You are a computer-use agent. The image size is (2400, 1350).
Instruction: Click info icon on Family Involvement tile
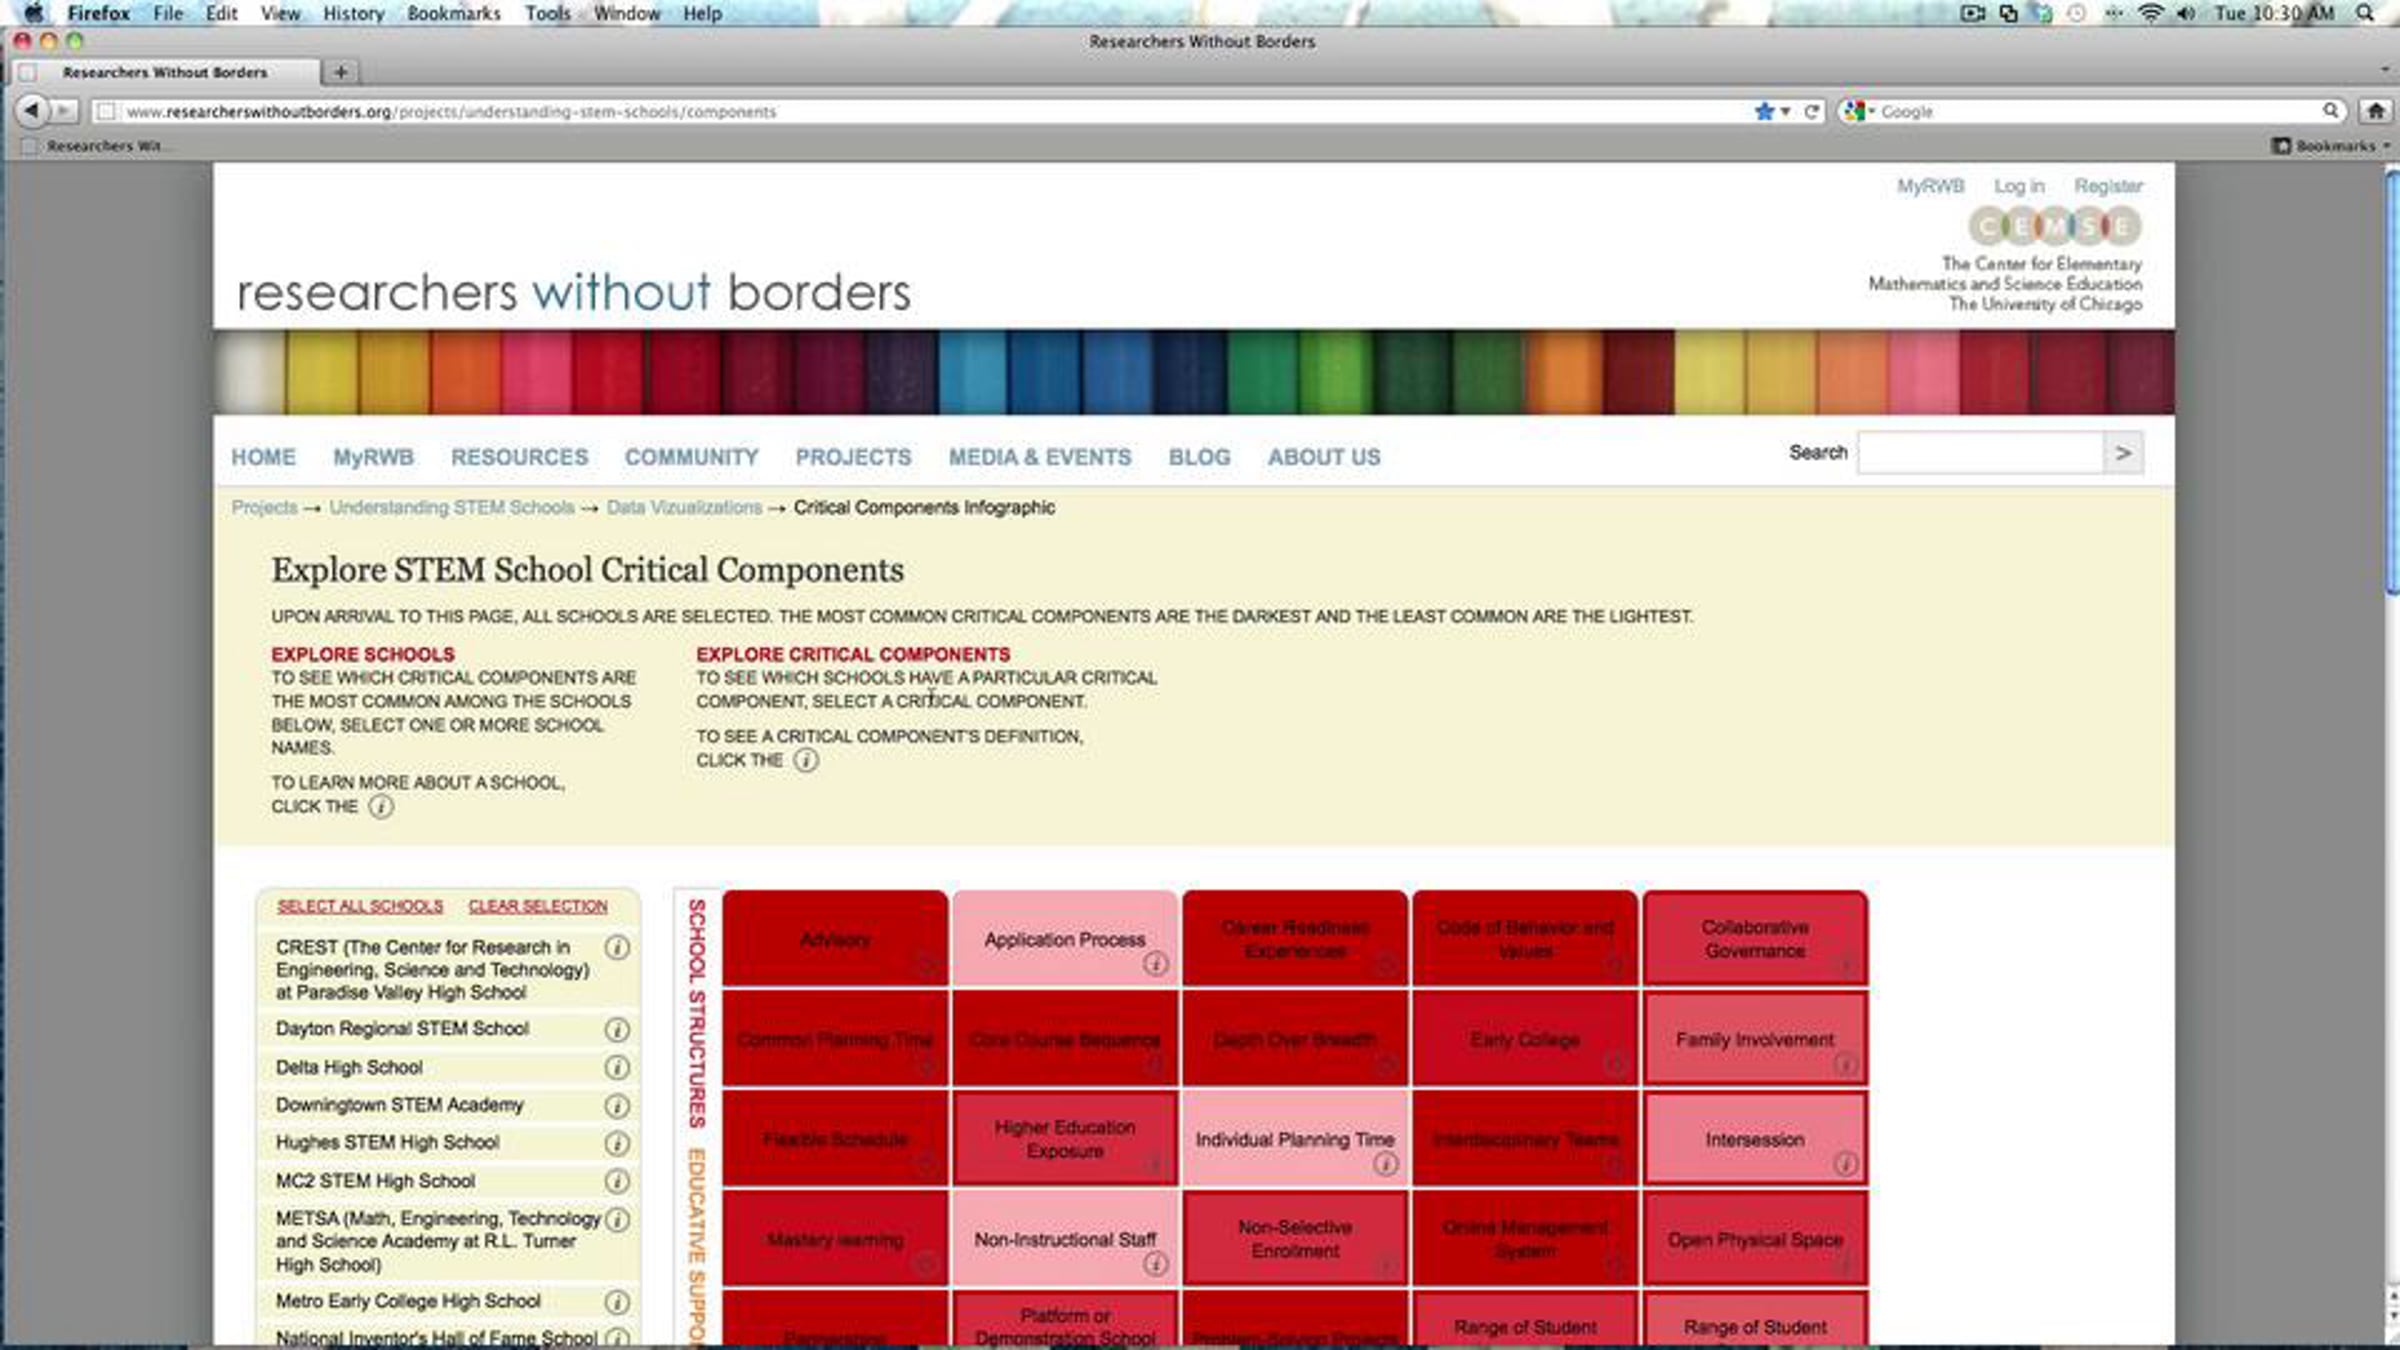point(1845,1064)
